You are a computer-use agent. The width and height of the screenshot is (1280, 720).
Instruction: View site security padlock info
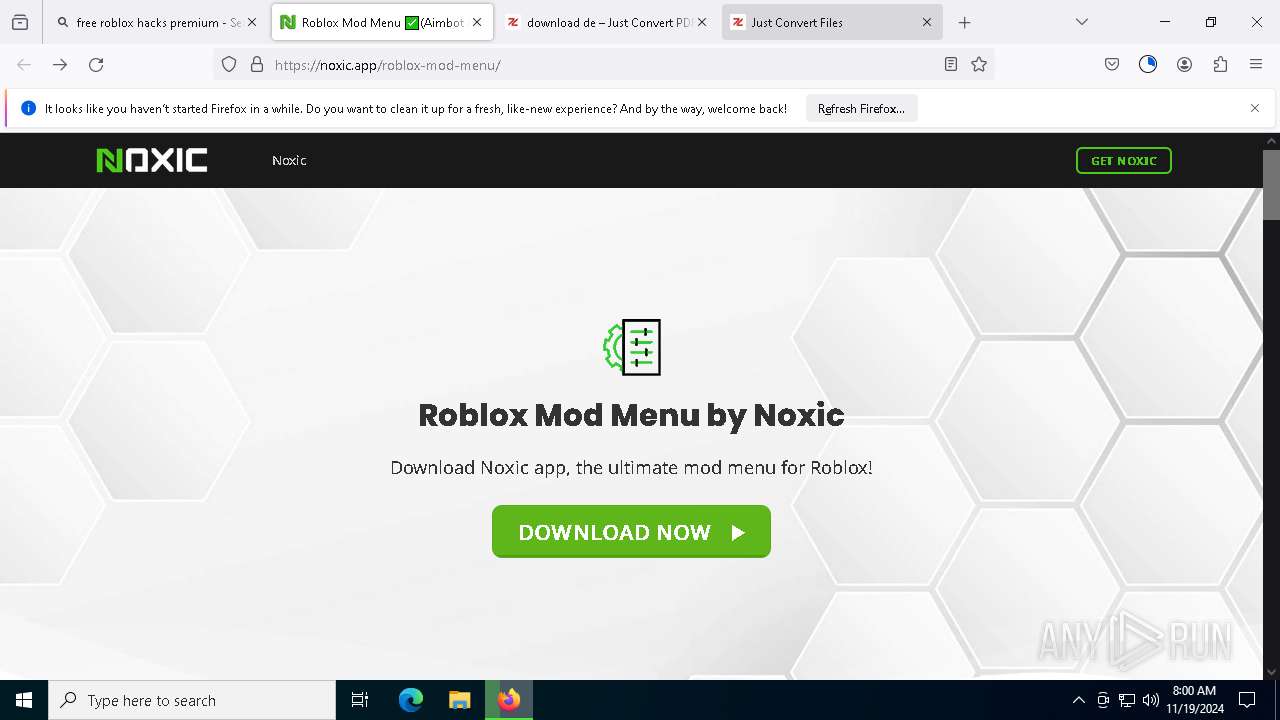257,64
